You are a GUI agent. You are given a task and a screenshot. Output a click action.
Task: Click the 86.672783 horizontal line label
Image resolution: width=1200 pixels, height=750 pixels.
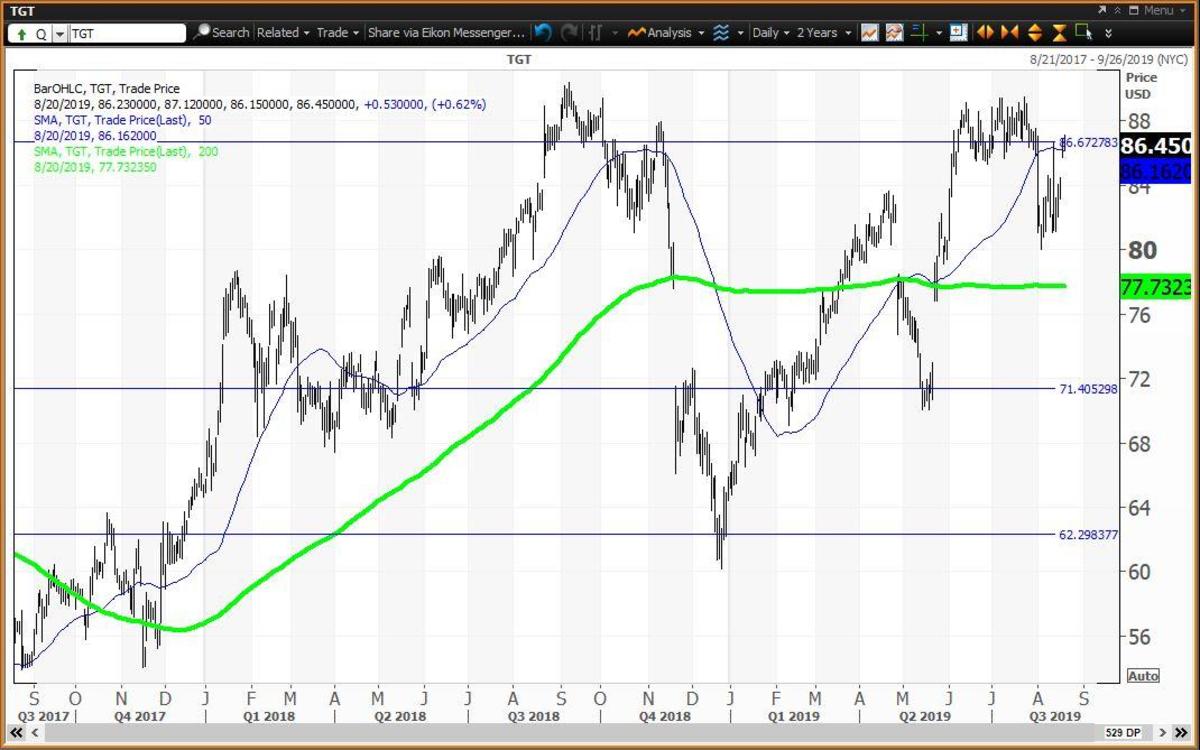point(1088,142)
